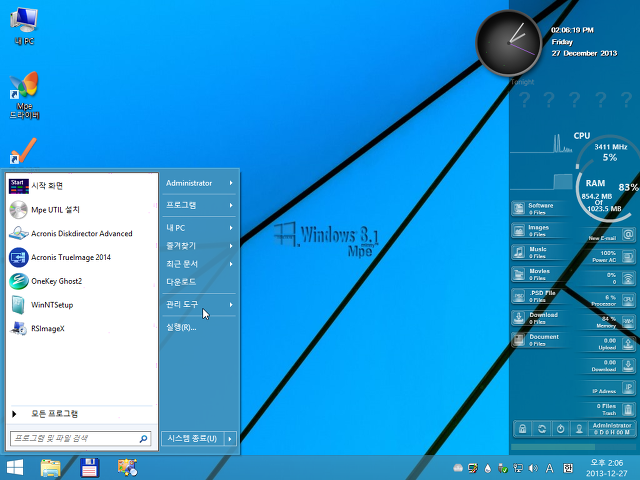
Task: Launch Mpe UTIL 설치 from the start menu
Action: [82, 210]
